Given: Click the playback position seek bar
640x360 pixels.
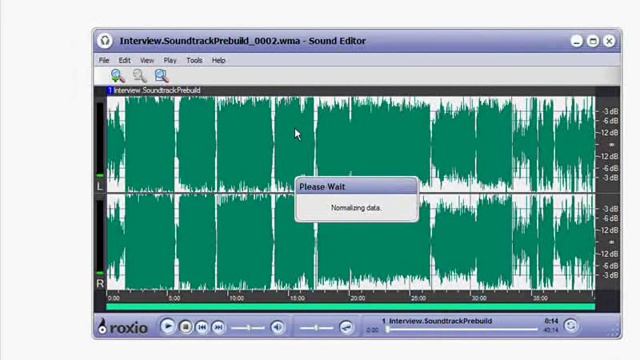Looking at the screenshot, I should [462, 329].
